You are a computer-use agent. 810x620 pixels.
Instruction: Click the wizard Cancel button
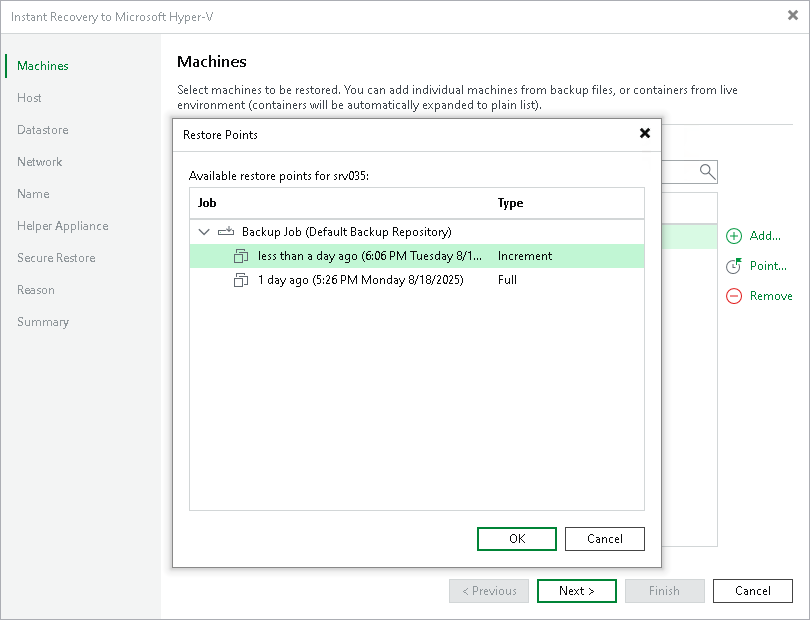[752, 590]
